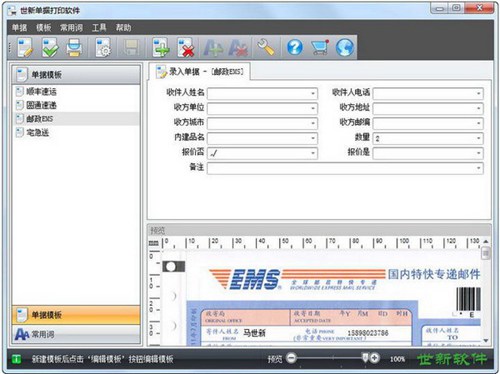
Task: Open the 工具 menu
Action: pos(99,28)
